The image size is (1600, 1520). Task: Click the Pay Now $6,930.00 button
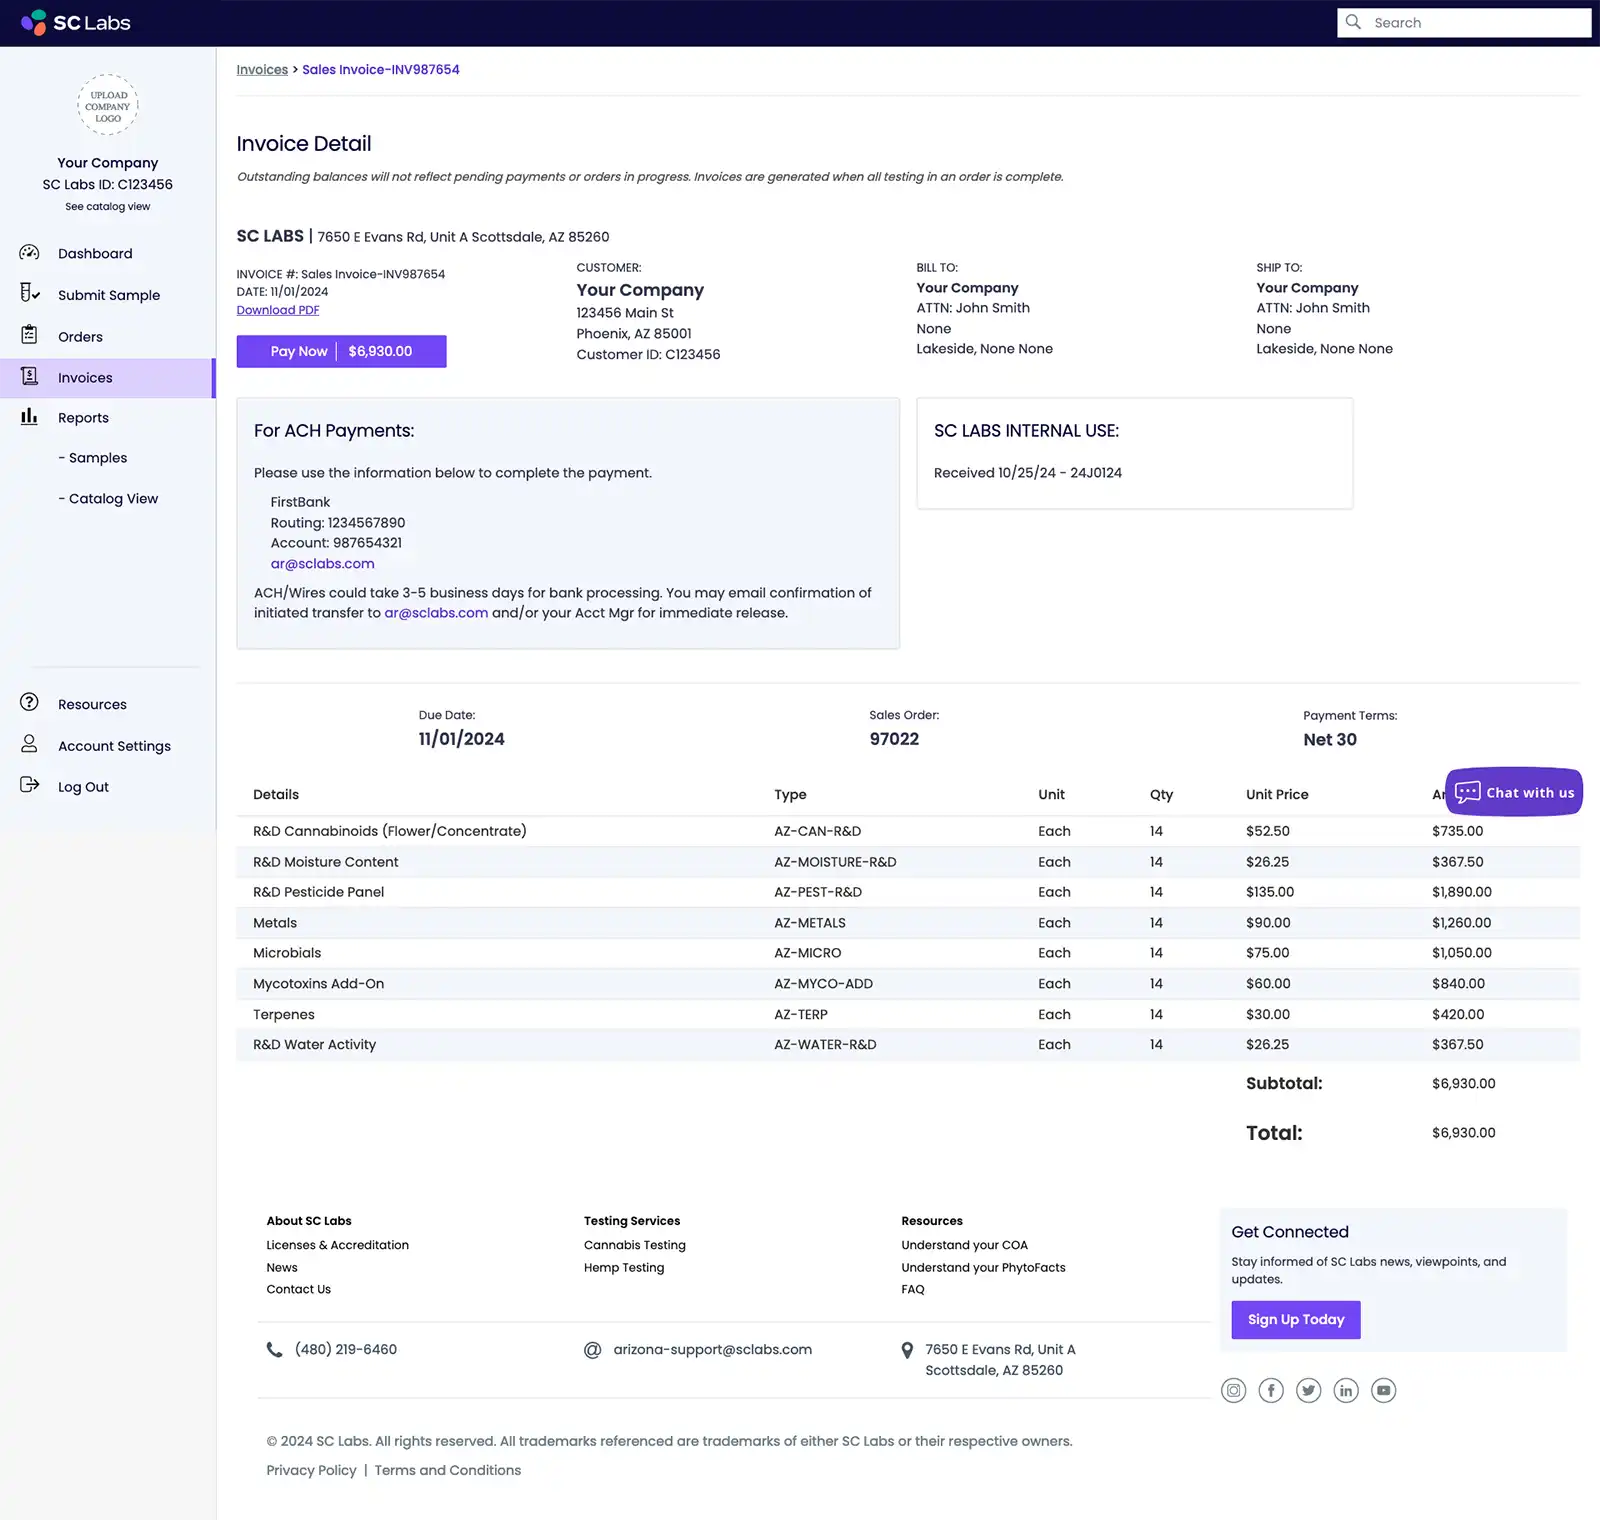click(x=340, y=351)
